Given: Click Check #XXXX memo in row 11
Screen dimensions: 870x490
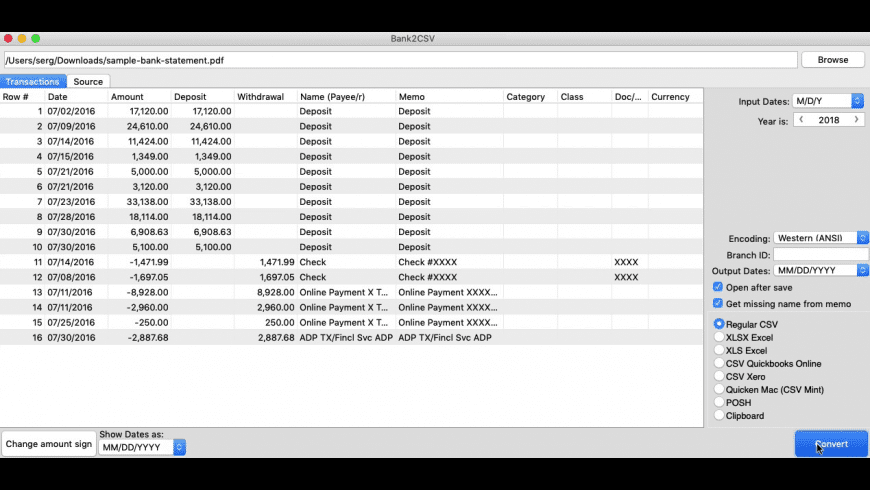Looking at the screenshot, I should [x=428, y=262].
